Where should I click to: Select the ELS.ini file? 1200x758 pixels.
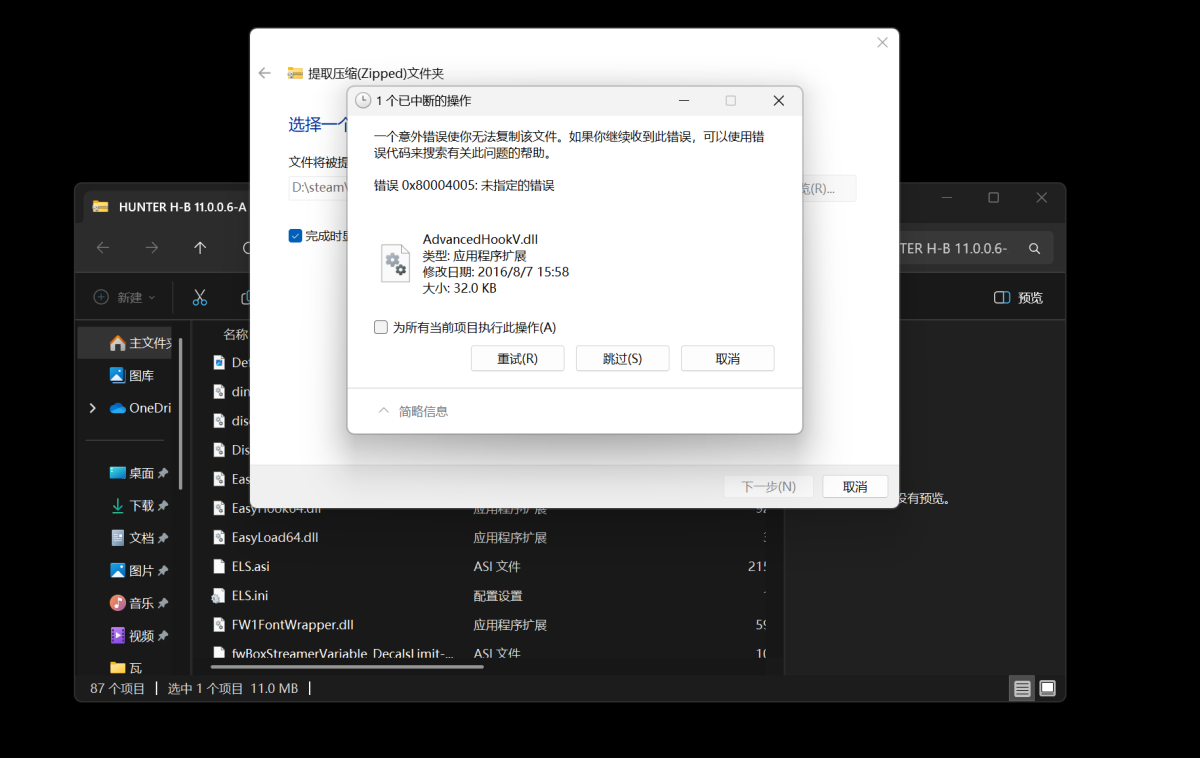point(250,595)
